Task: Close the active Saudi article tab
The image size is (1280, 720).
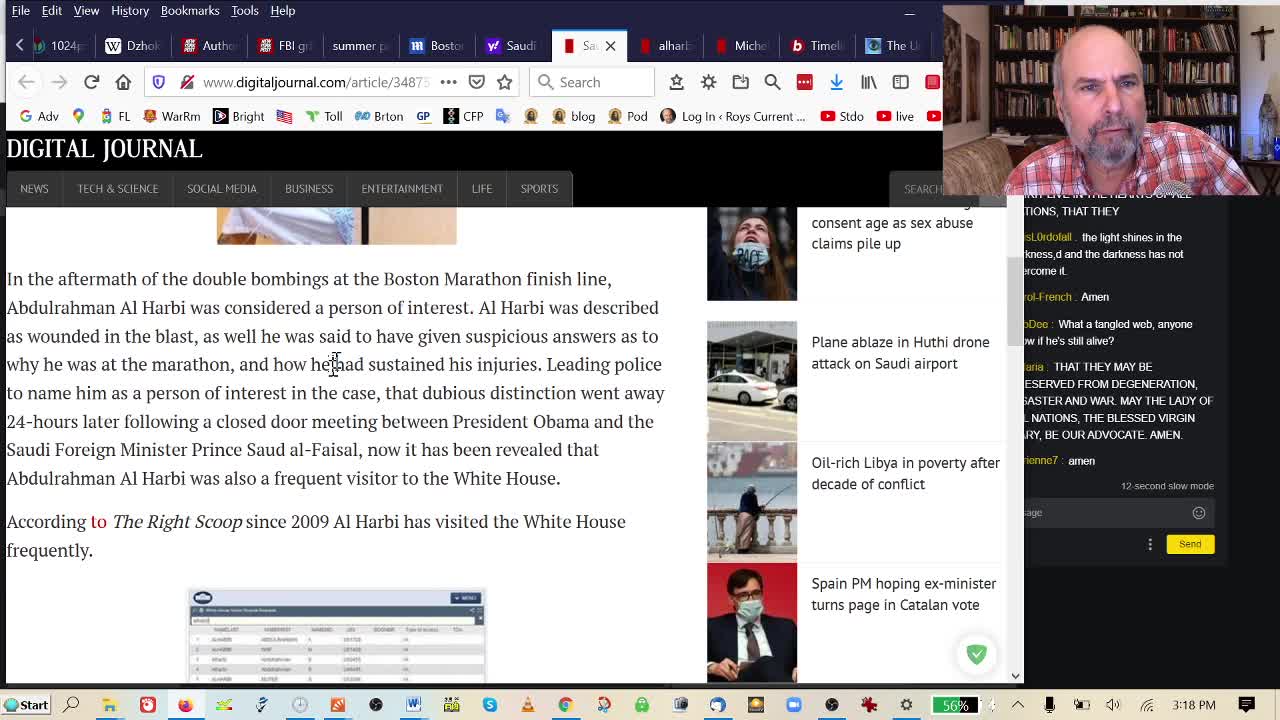Action: click(x=610, y=46)
